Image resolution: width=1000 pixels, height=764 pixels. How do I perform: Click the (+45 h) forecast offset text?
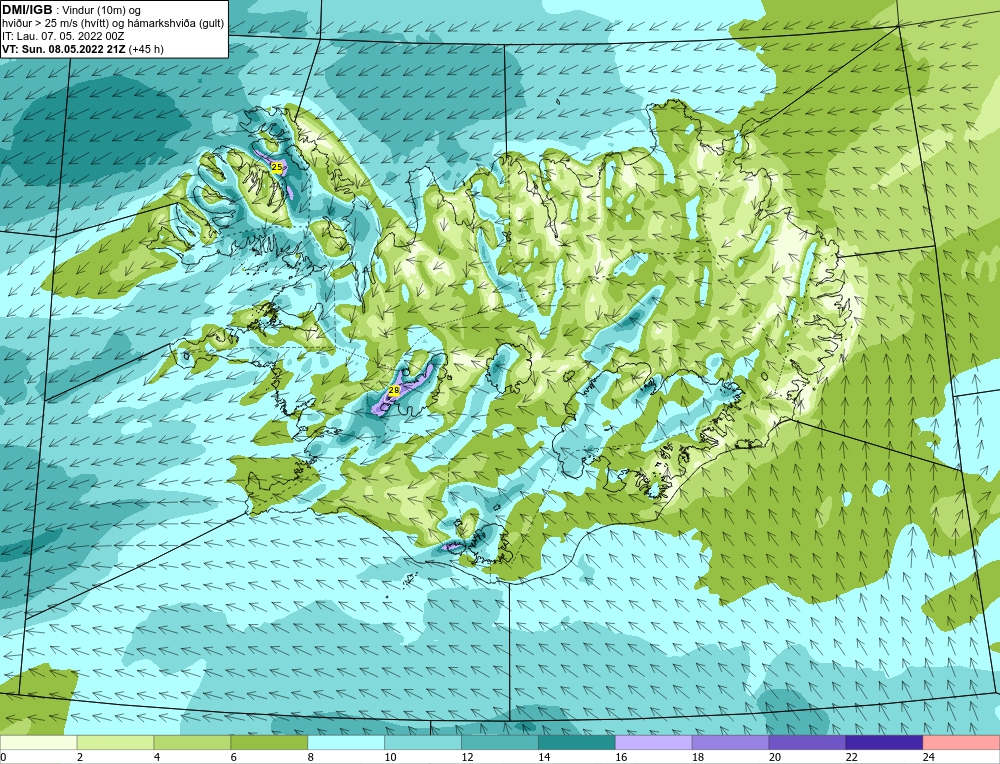(x=146, y=49)
